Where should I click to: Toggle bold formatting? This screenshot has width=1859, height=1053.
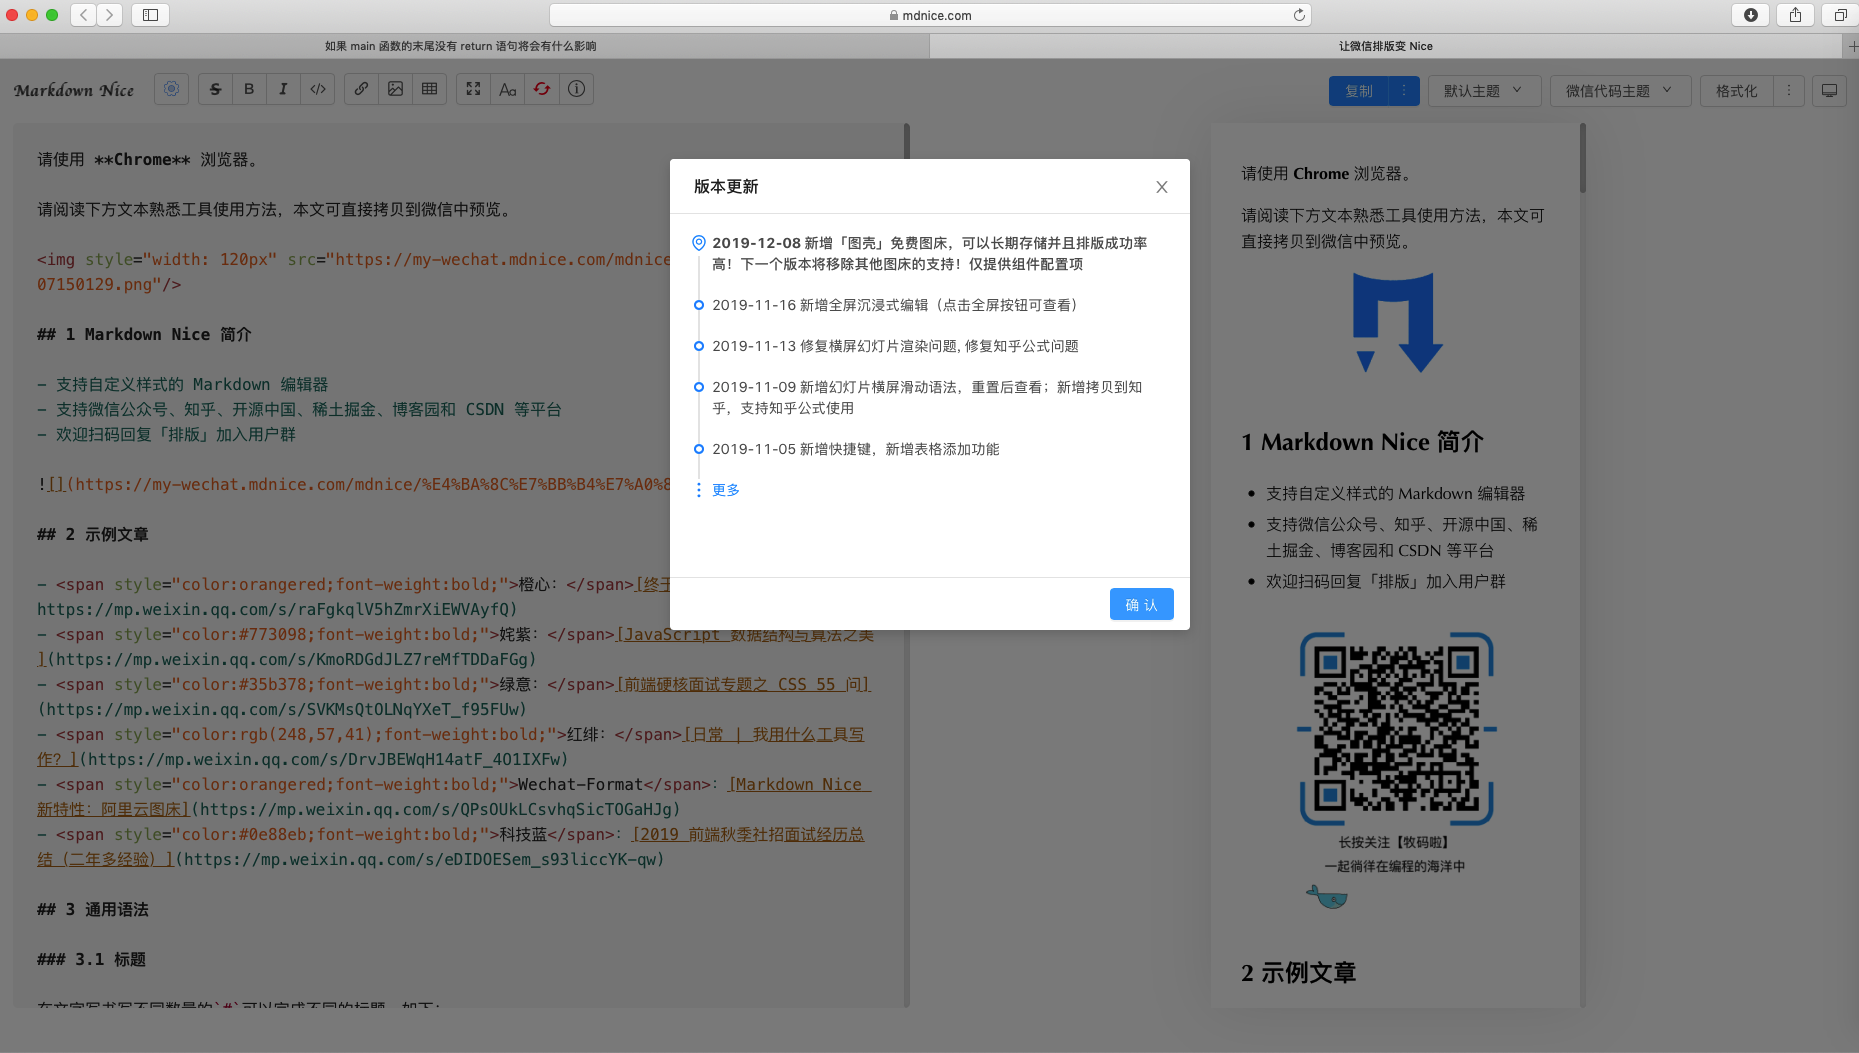pyautogui.click(x=249, y=89)
